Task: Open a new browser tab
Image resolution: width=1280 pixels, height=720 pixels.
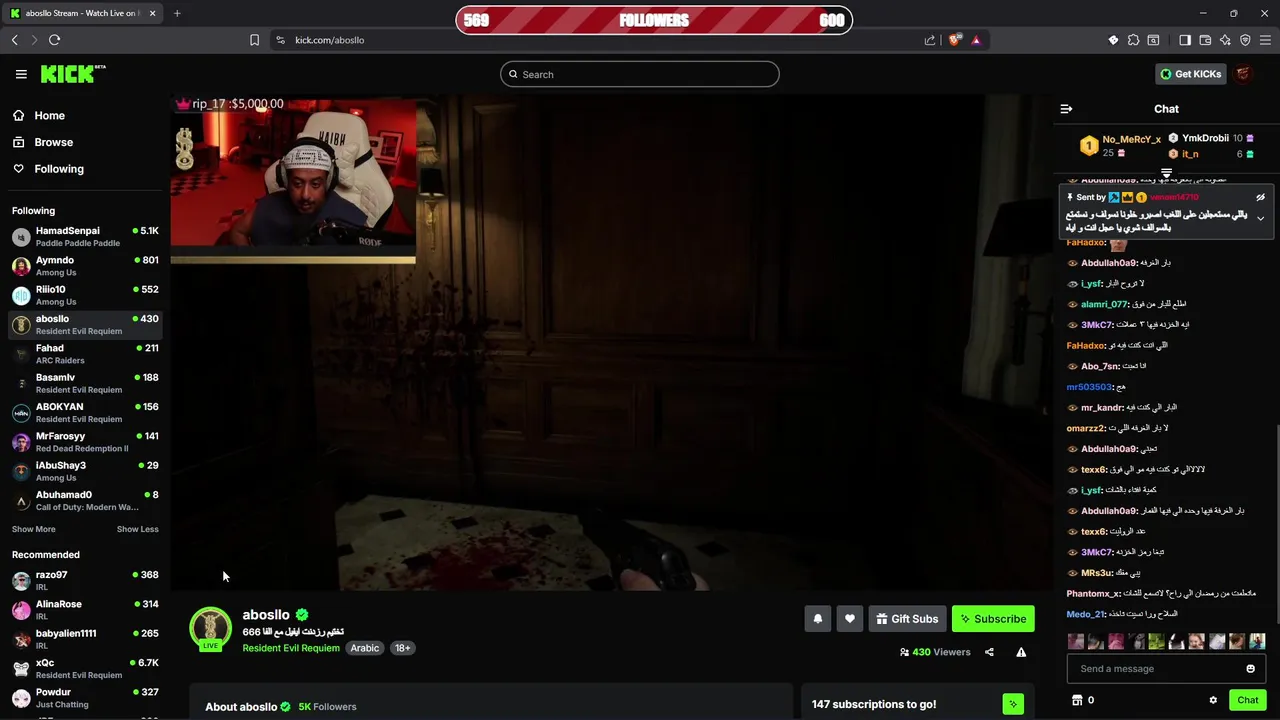Action: (x=177, y=13)
